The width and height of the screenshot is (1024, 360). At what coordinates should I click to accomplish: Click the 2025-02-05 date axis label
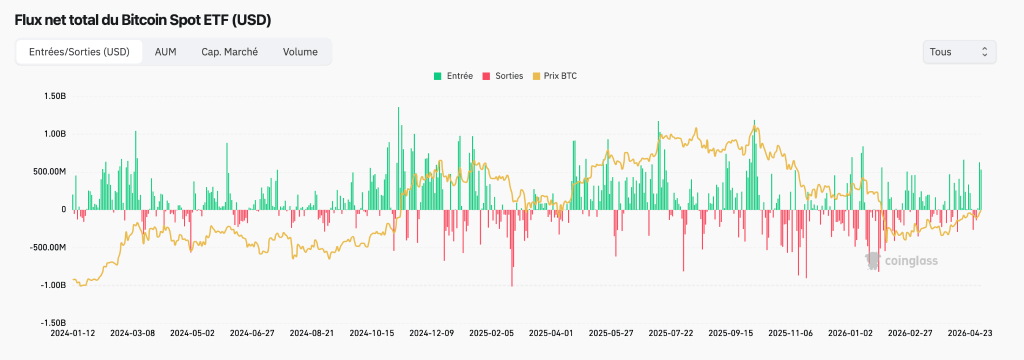coord(490,332)
